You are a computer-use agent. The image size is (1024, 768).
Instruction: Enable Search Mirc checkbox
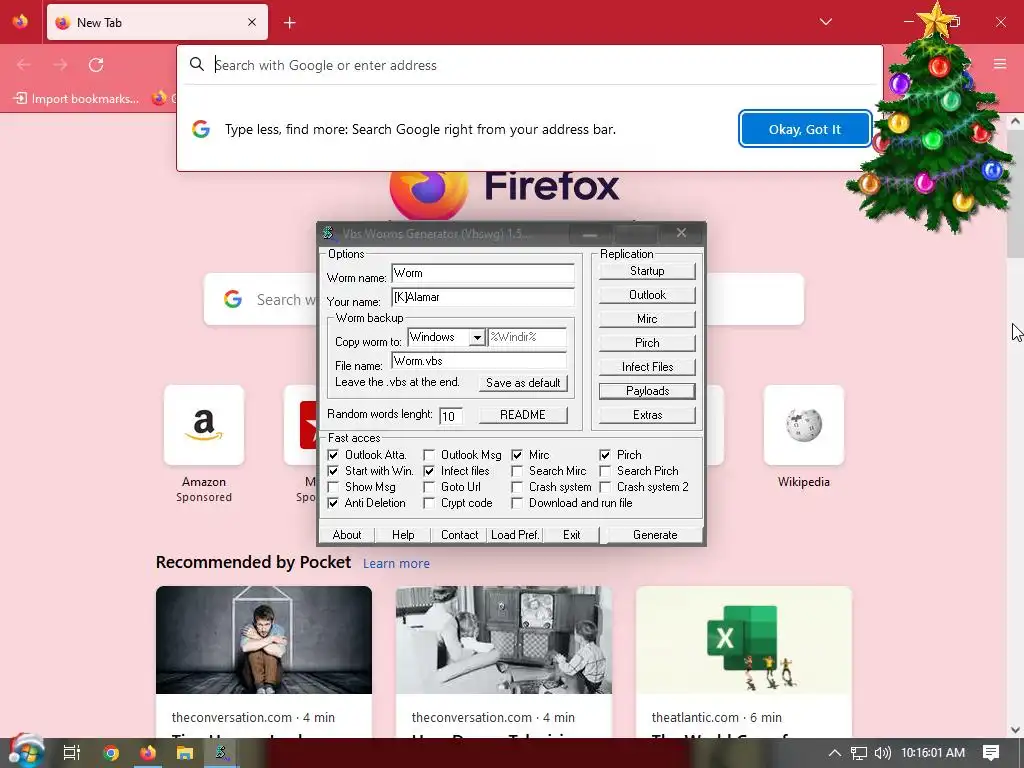point(517,471)
